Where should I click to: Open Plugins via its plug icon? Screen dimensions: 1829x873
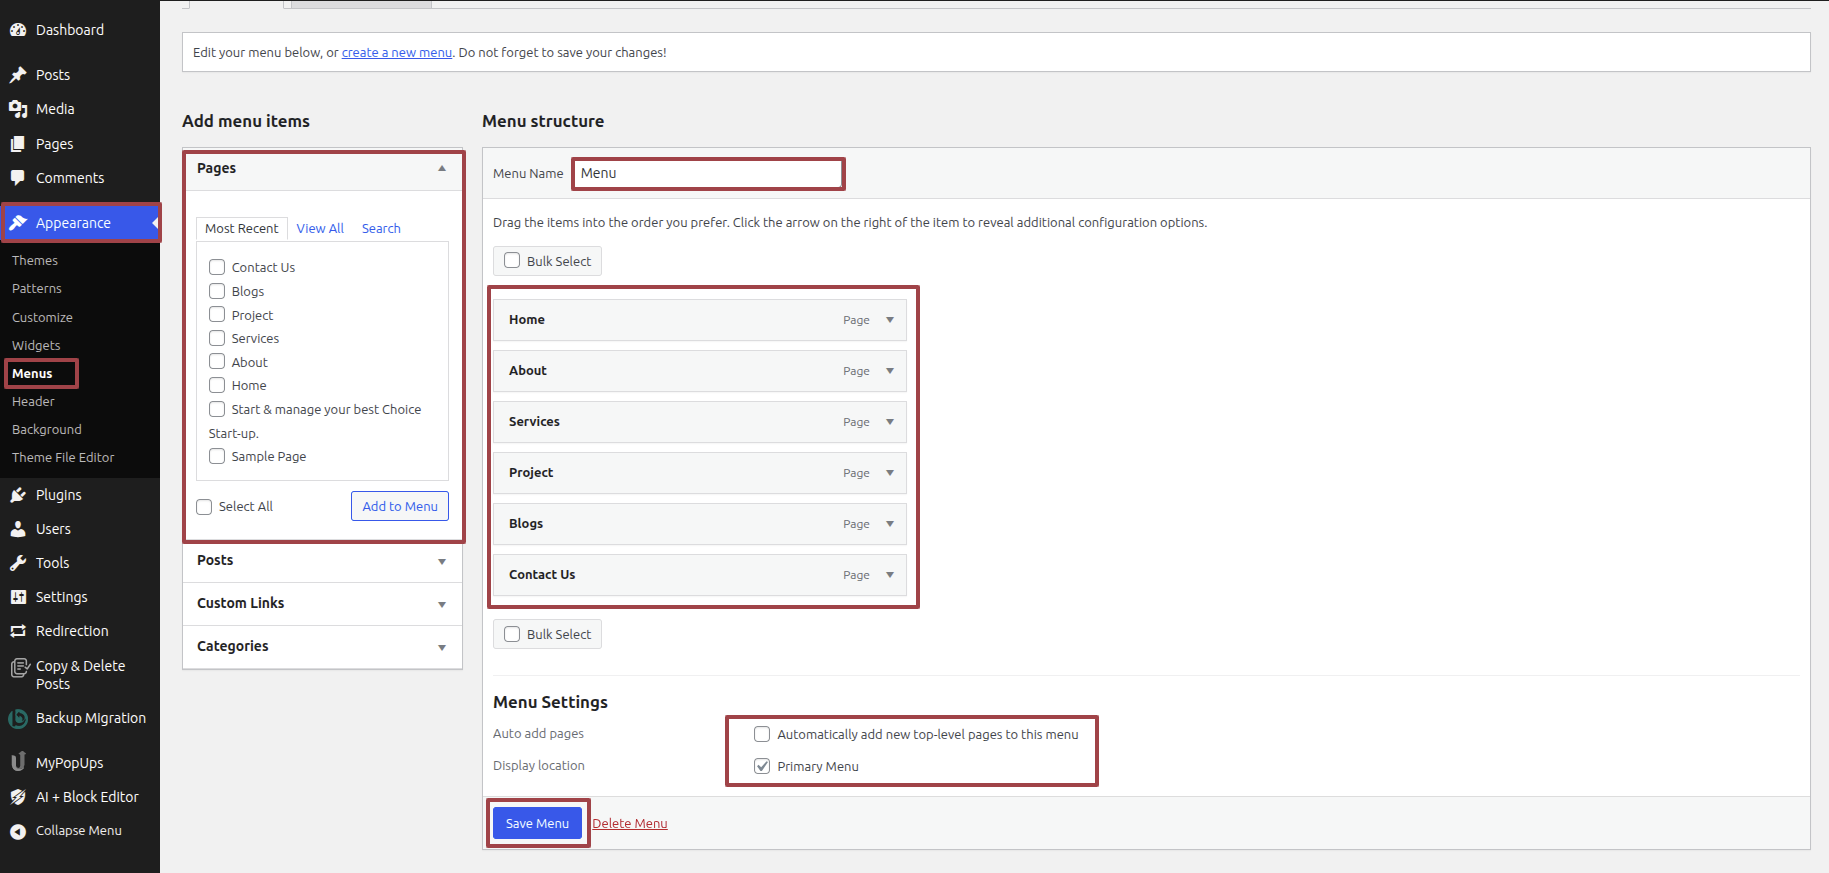(x=18, y=495)
